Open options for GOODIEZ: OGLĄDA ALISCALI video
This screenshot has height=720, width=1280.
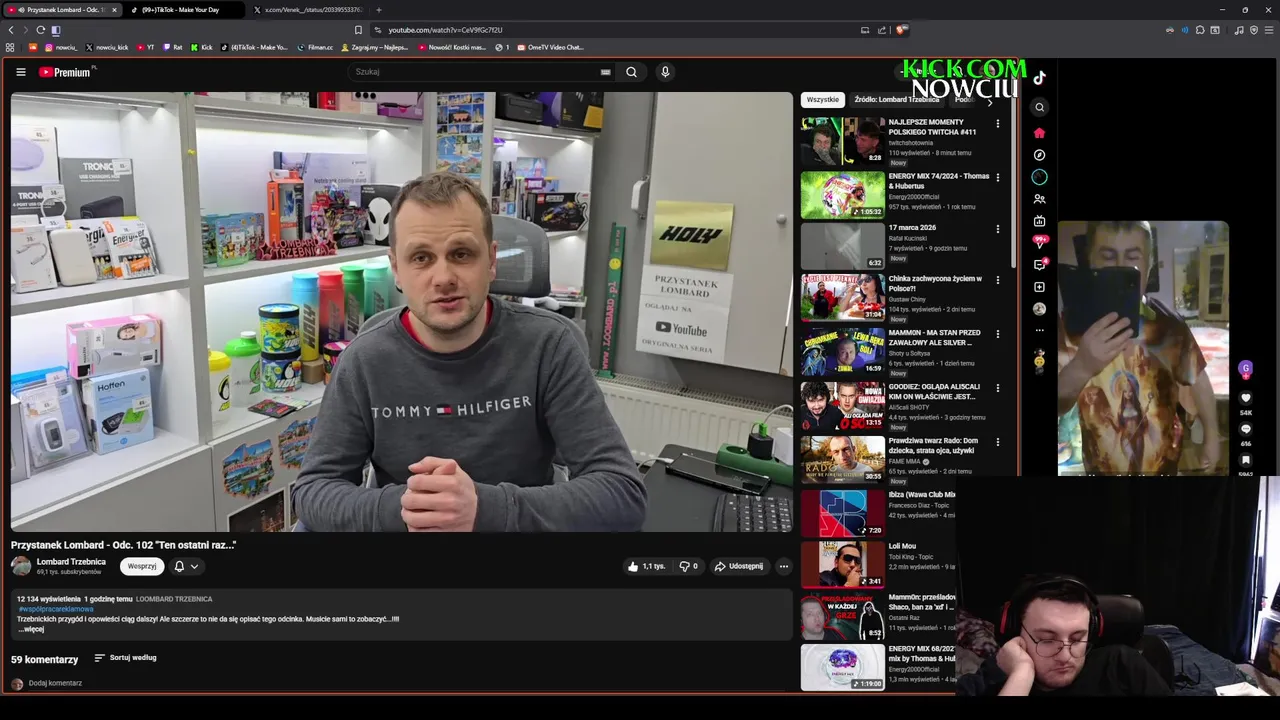pyautogui.click(x=997, y=388)
